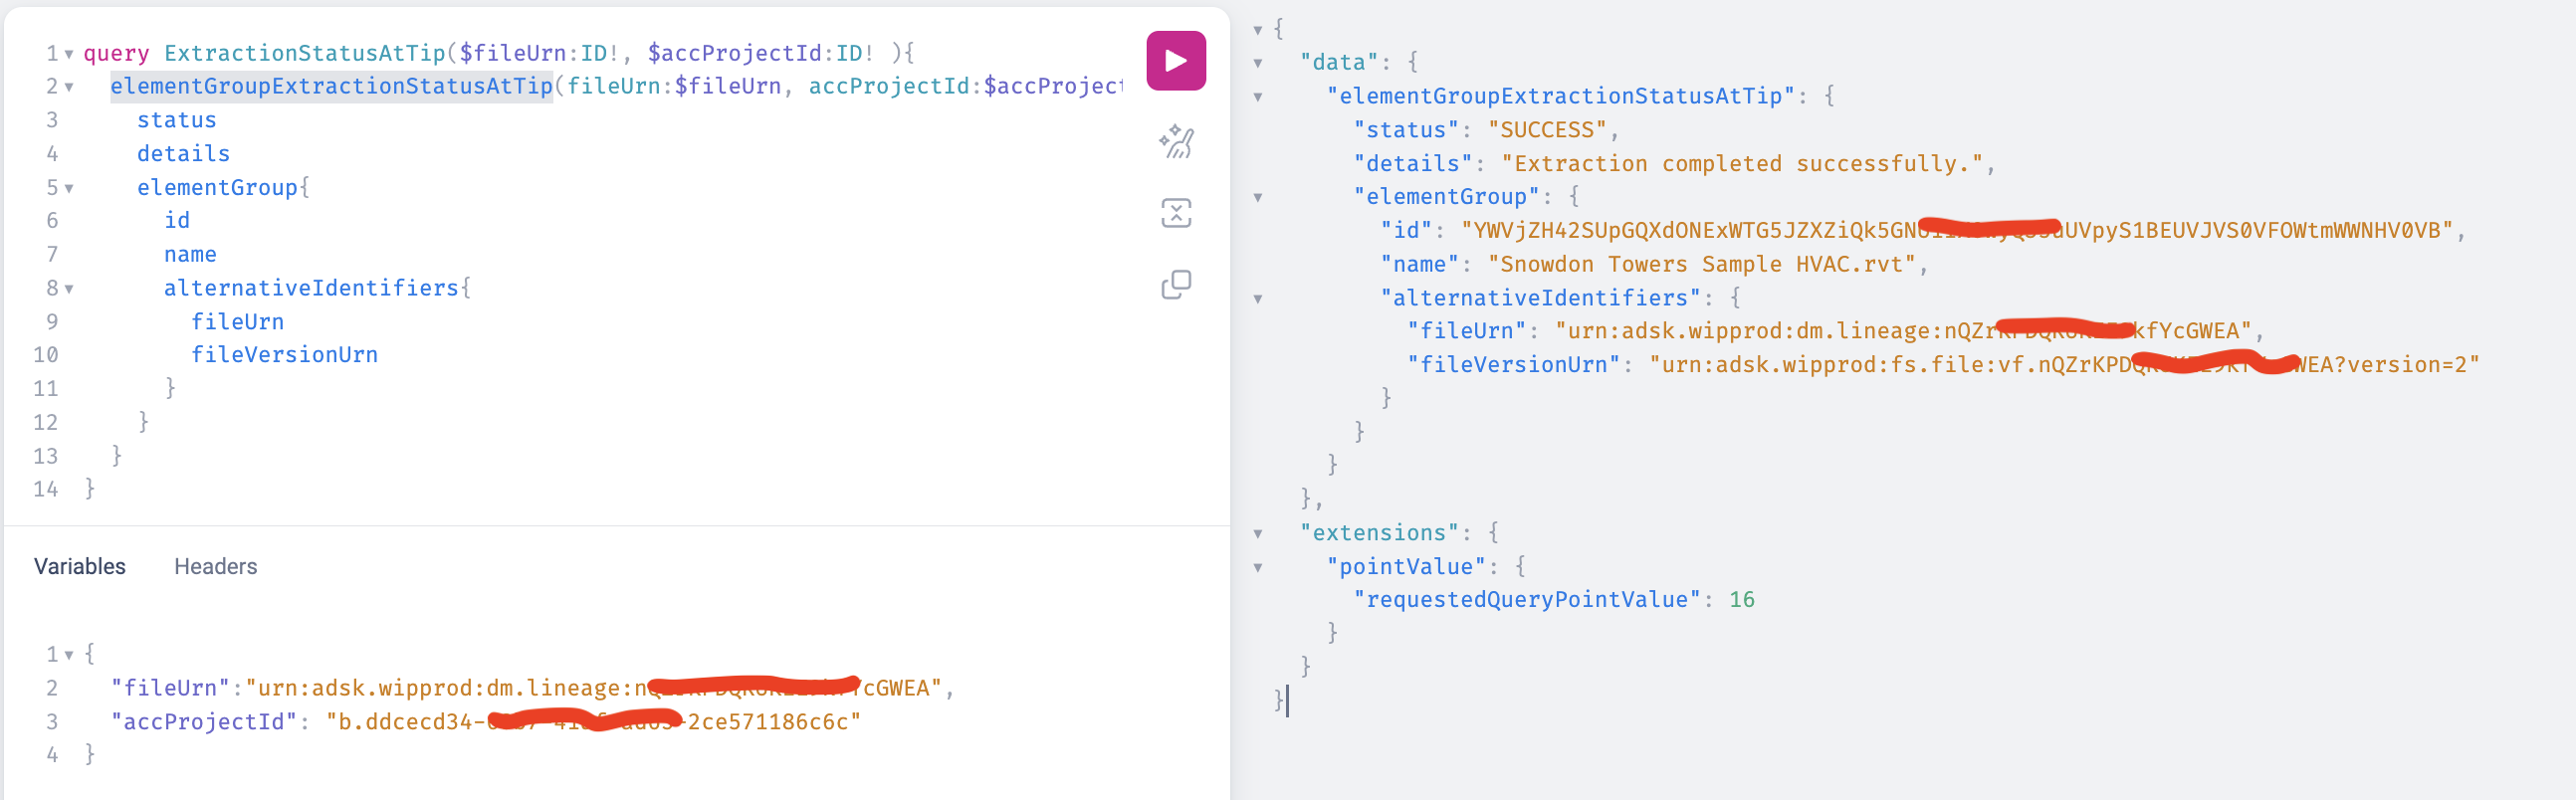Click the response "id" key
The height and width of the screenshot is (800, 2576).
(1406, 231)
